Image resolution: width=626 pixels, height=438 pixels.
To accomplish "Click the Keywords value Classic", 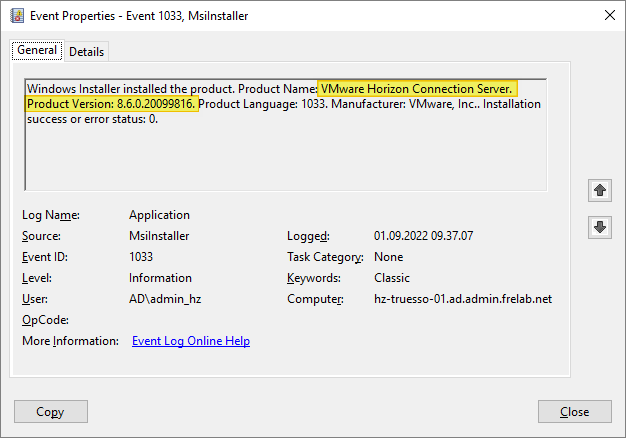I will 392,278.
